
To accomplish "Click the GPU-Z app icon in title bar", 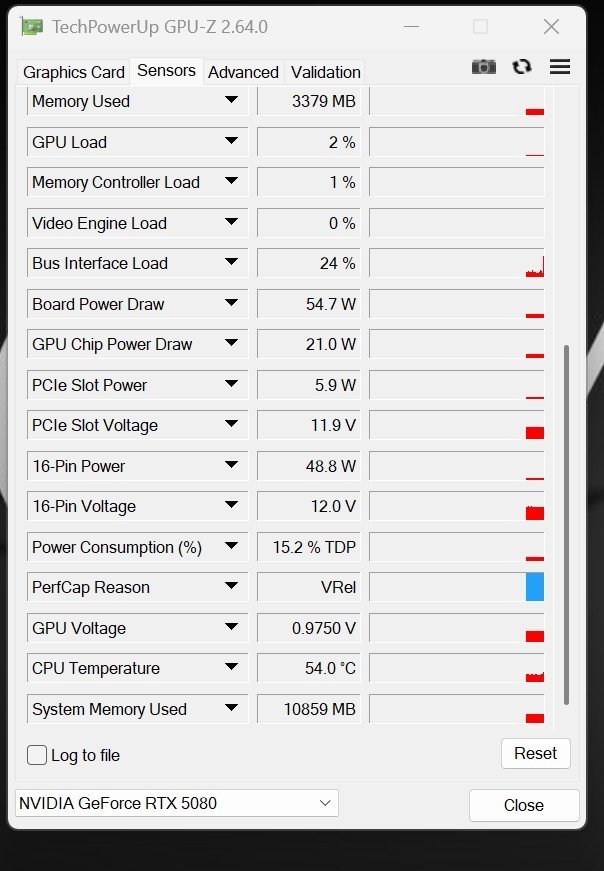I will [32, 27].
